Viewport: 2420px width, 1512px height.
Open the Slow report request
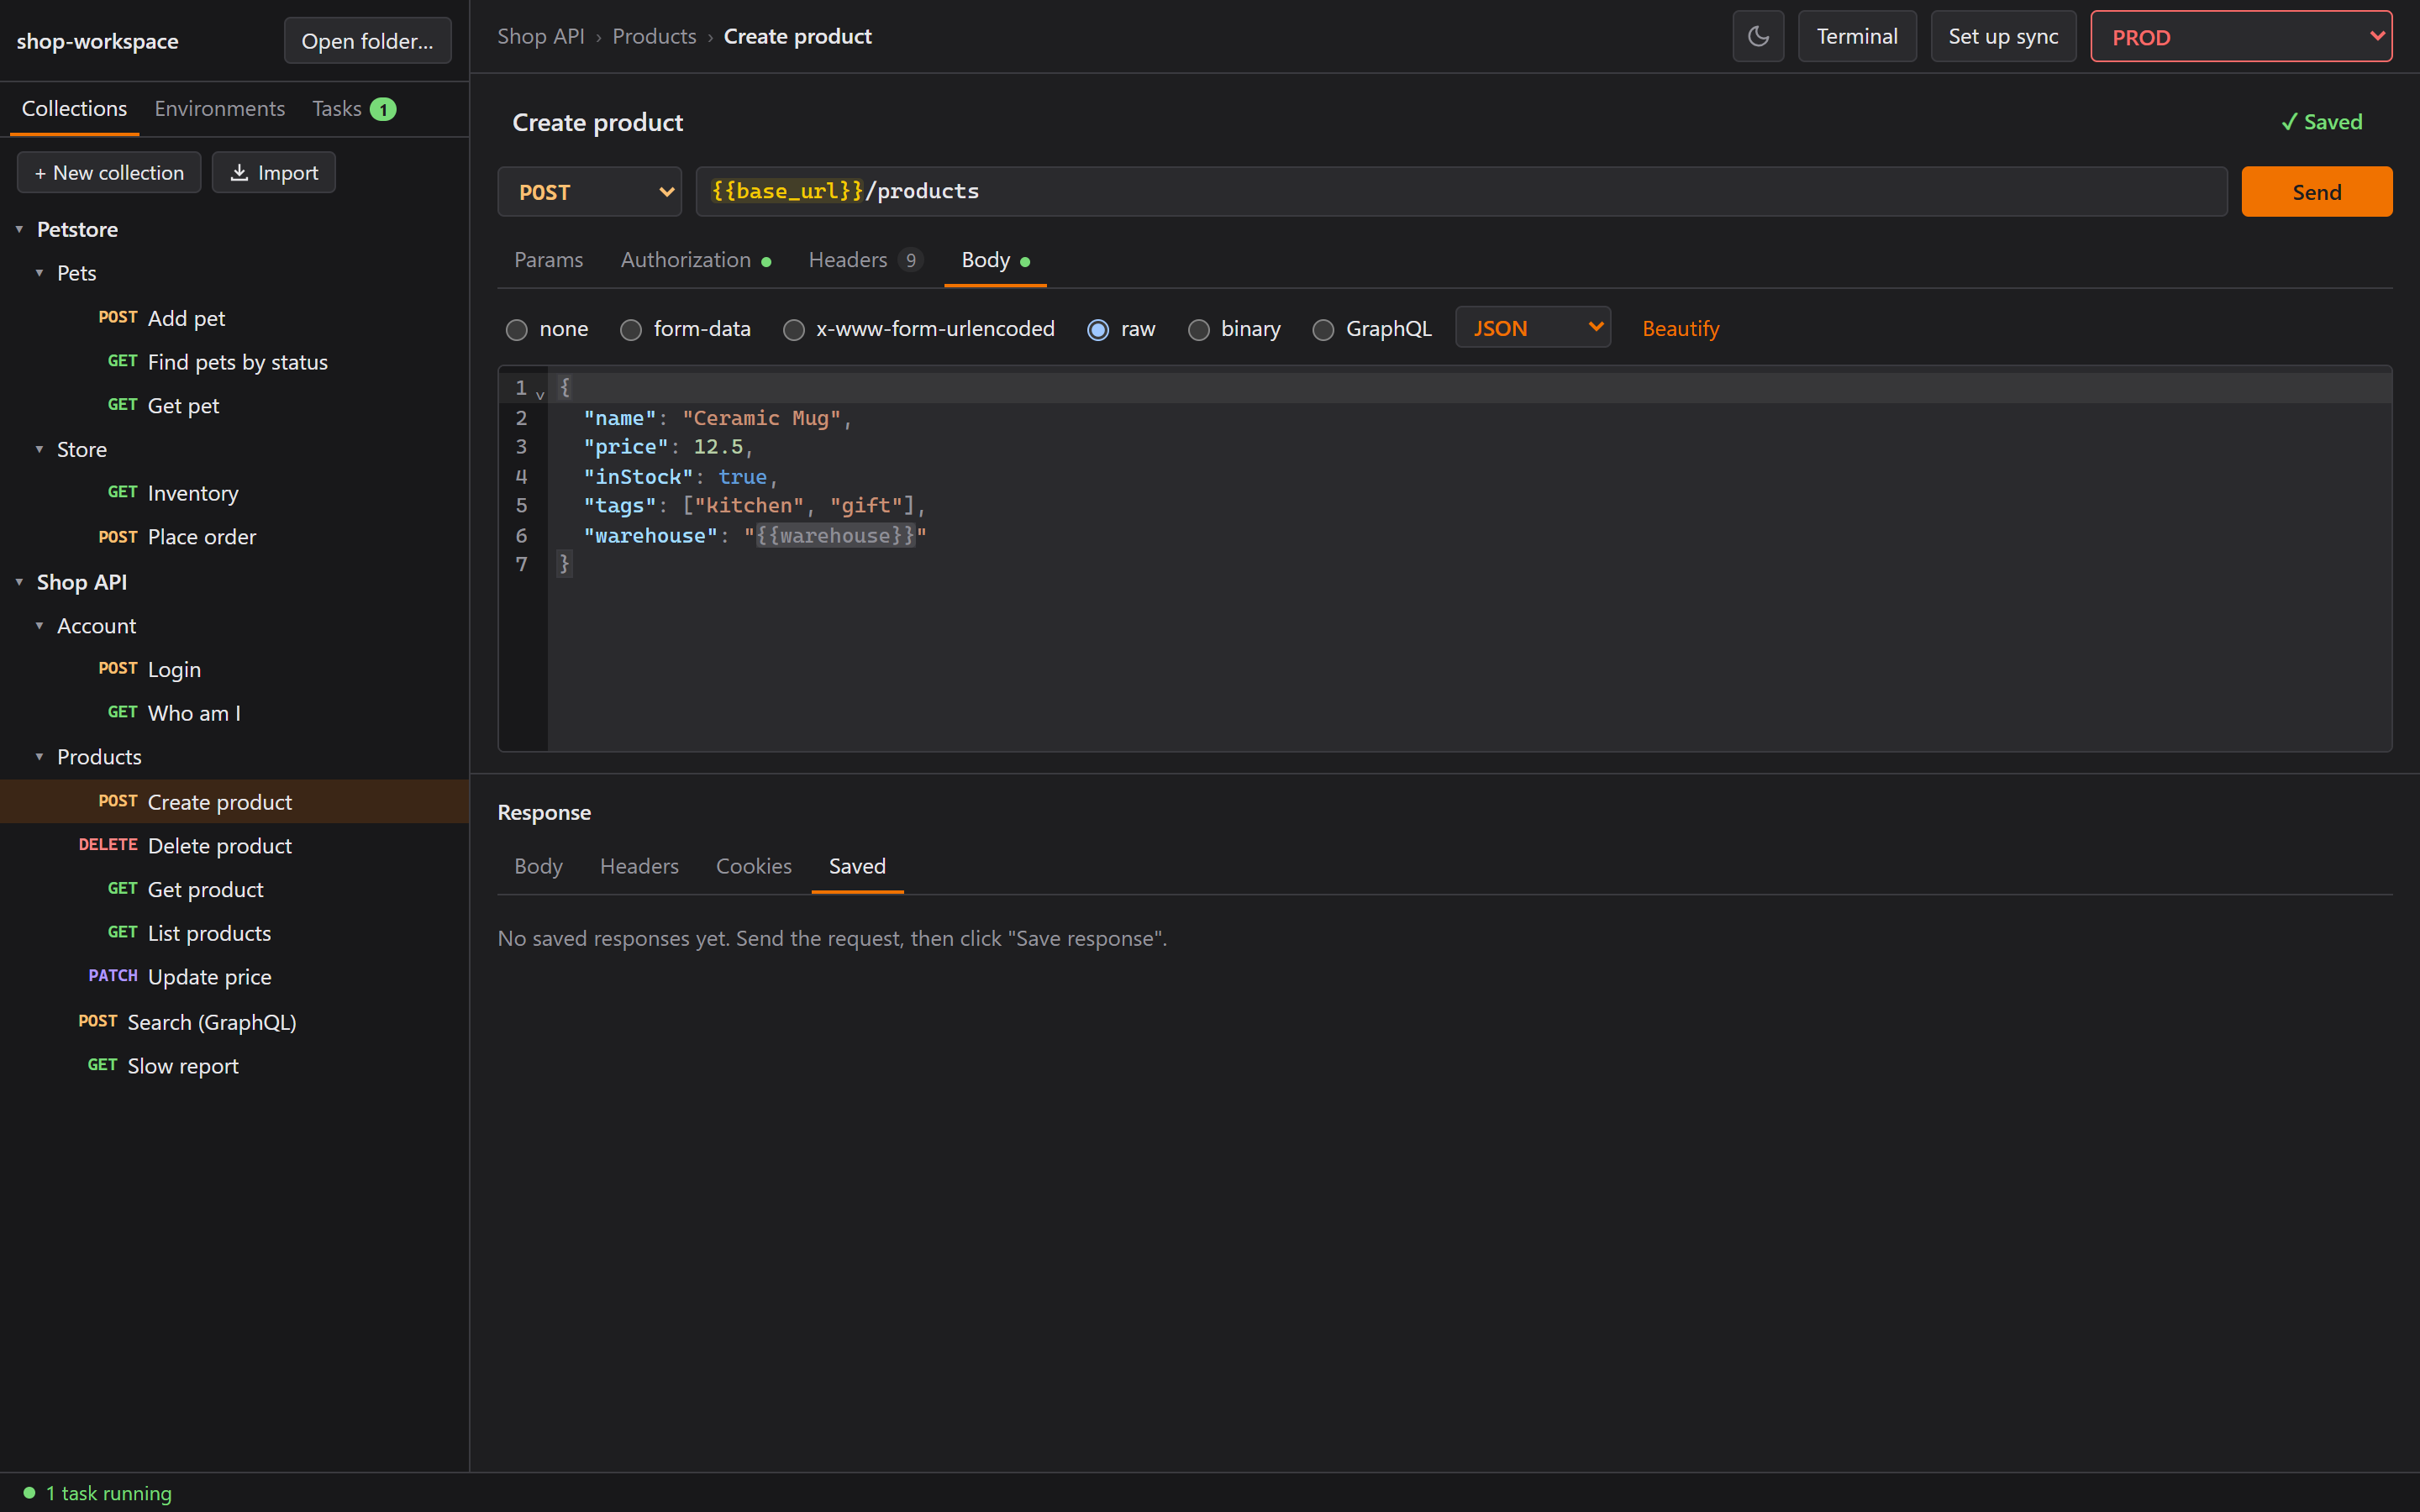(x=234, y=1065)
